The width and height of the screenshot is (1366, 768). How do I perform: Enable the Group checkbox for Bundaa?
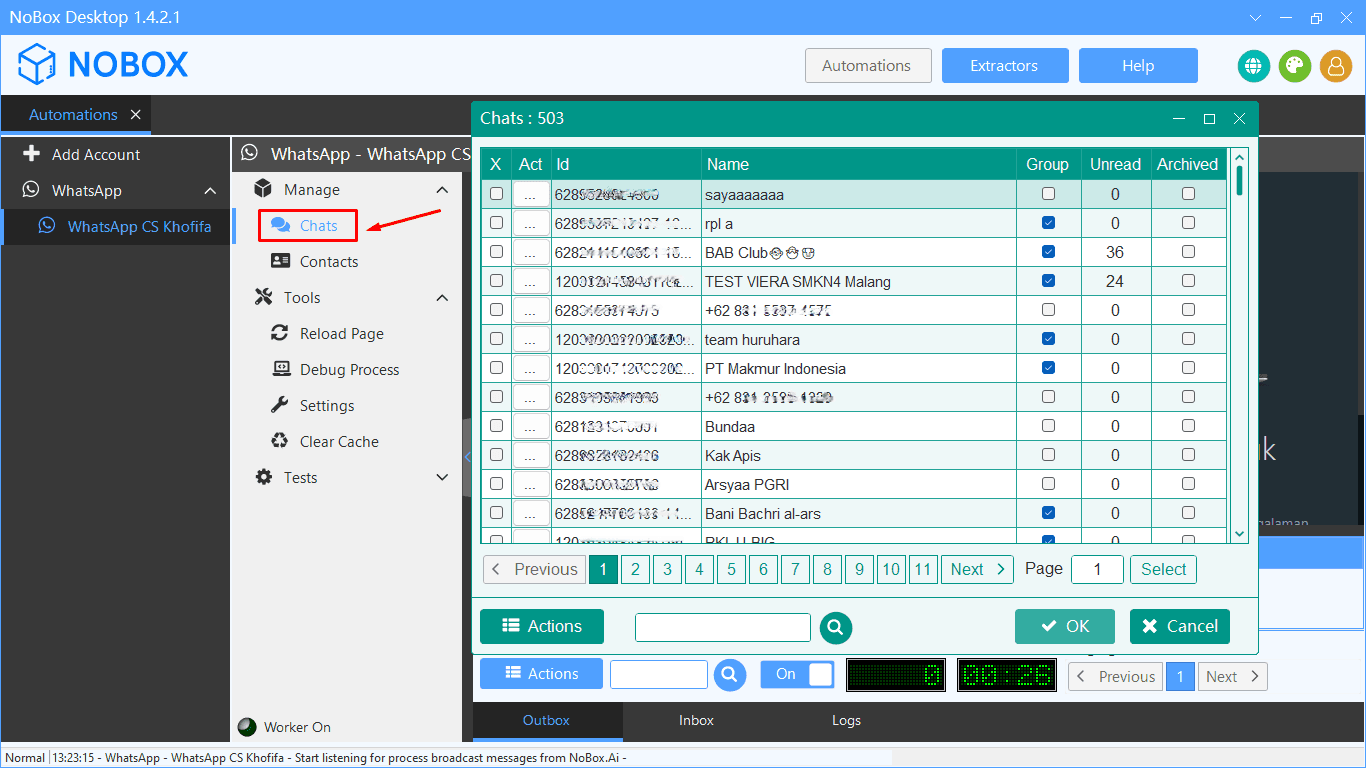[x=1048, y=425]
